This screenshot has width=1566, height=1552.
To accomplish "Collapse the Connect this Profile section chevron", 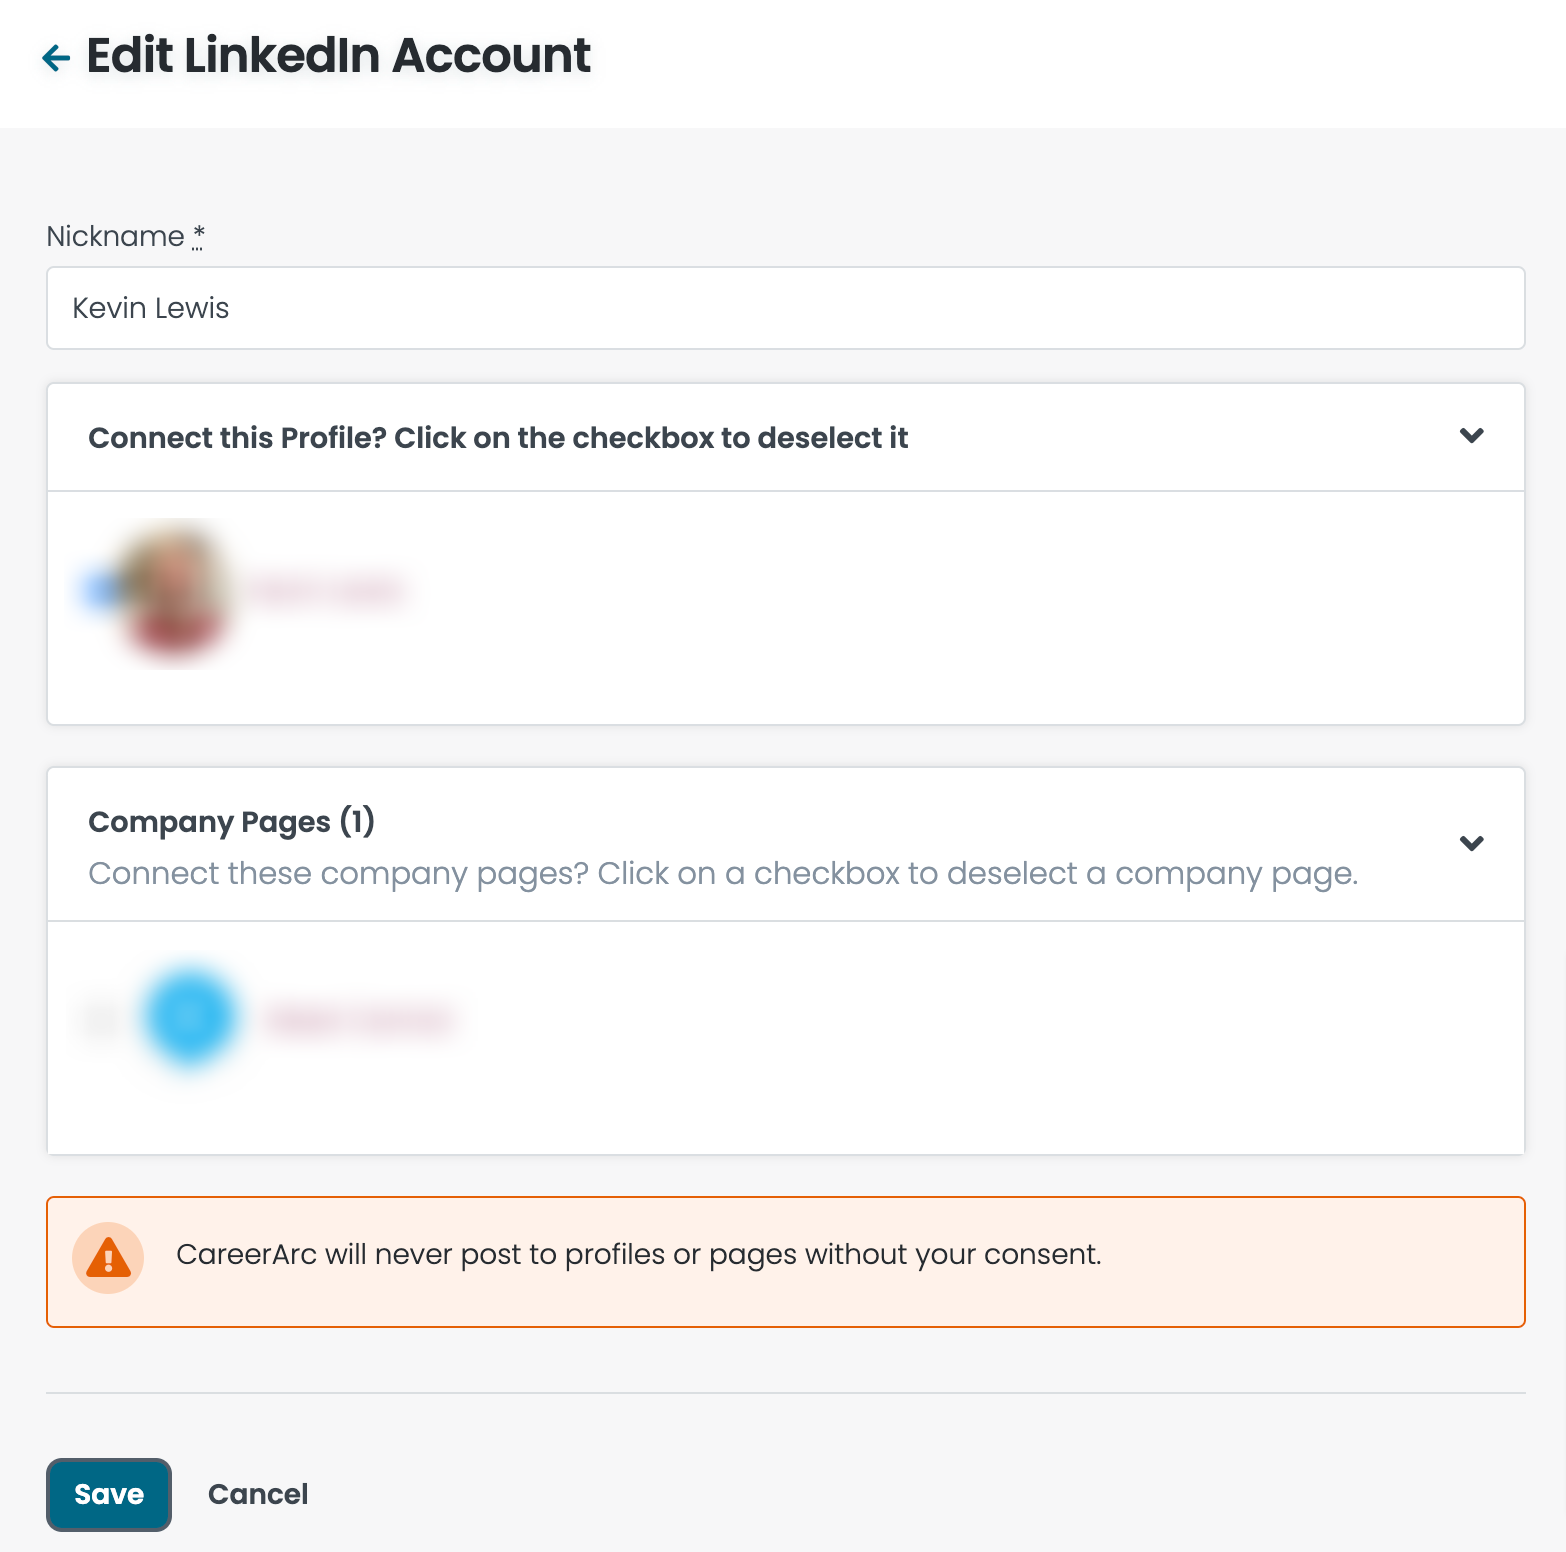I will pos(1471,436).
